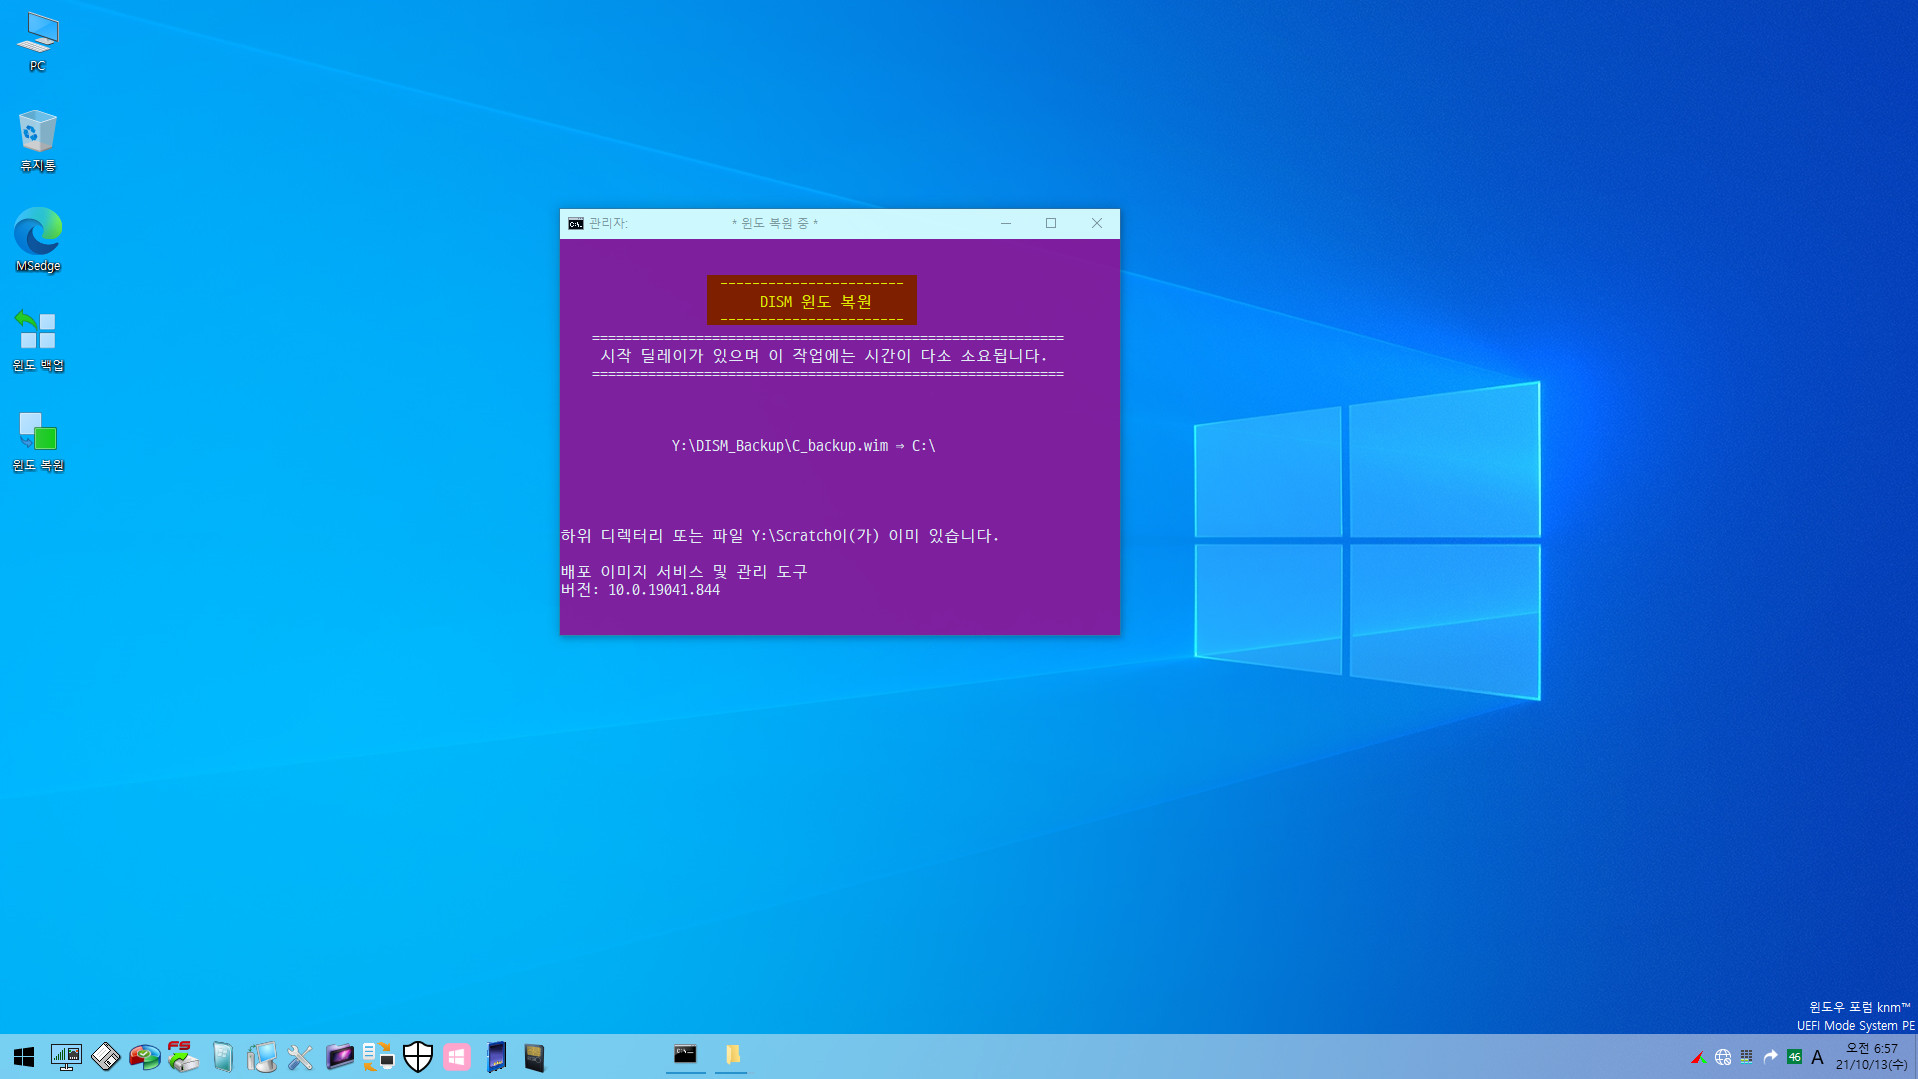Open the 윈도 백업 desktop shortcut
This screenshot has height=1079, width=1918.
[38, 340]
